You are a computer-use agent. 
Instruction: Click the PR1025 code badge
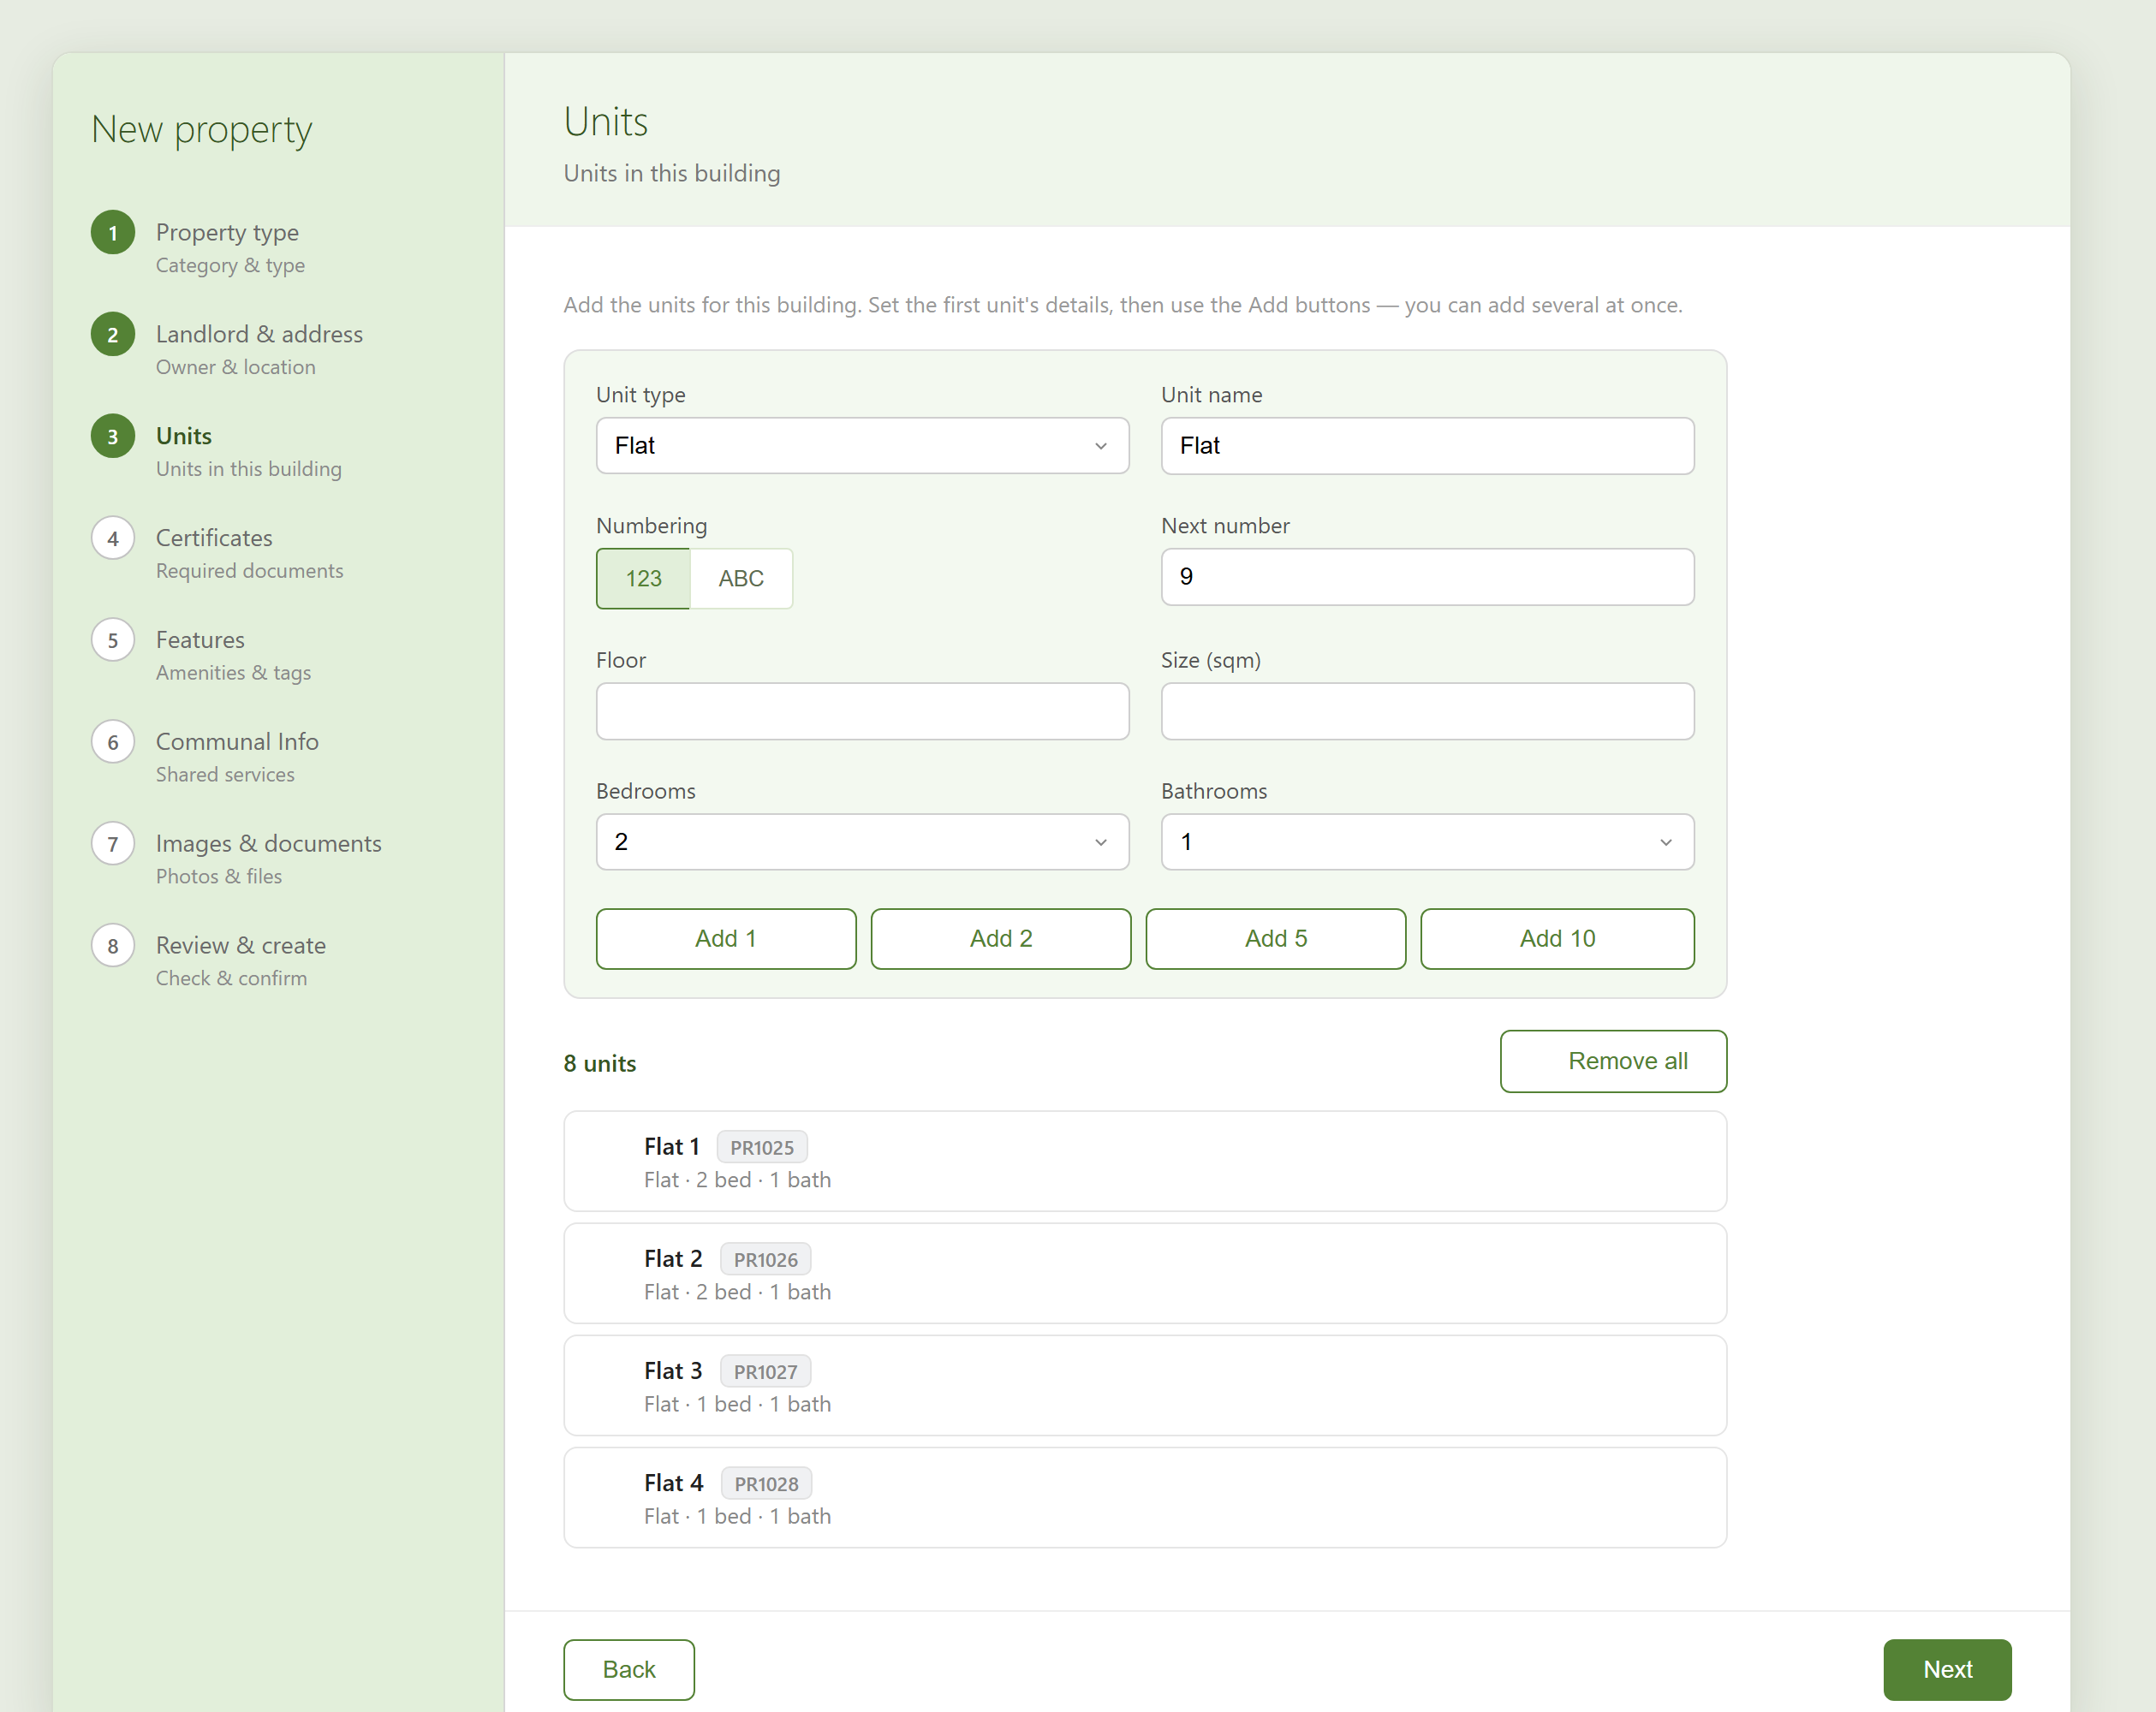pos(762,1147)
